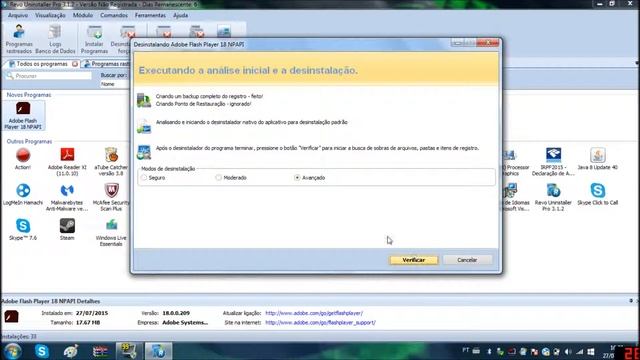Select Revo Uninstaller Pro 3.1.2 icon
This screenshot has height=360, width=640.
(553, 197)
